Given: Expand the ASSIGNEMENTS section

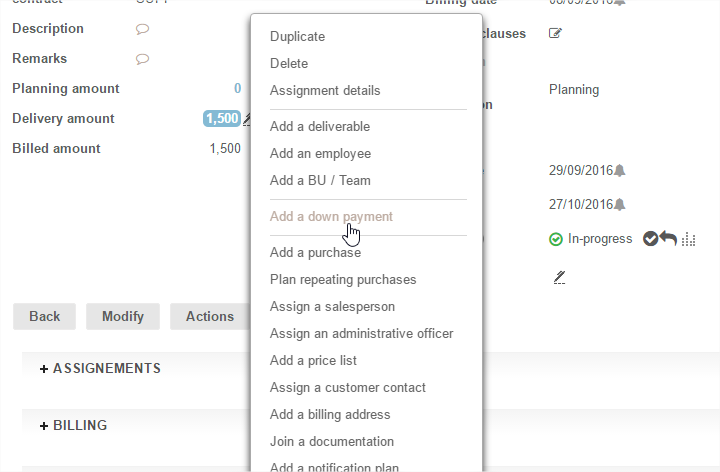Looking at the screenshot, I should coord(100,368).
